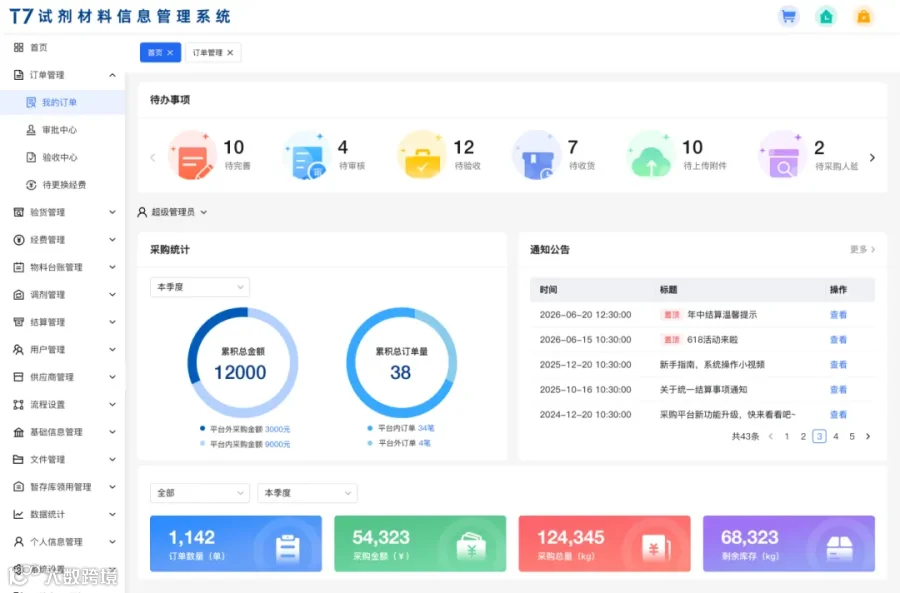Click the 累积总金额 donut chart
Screen dimensions: 900x593
click(242, 363)
